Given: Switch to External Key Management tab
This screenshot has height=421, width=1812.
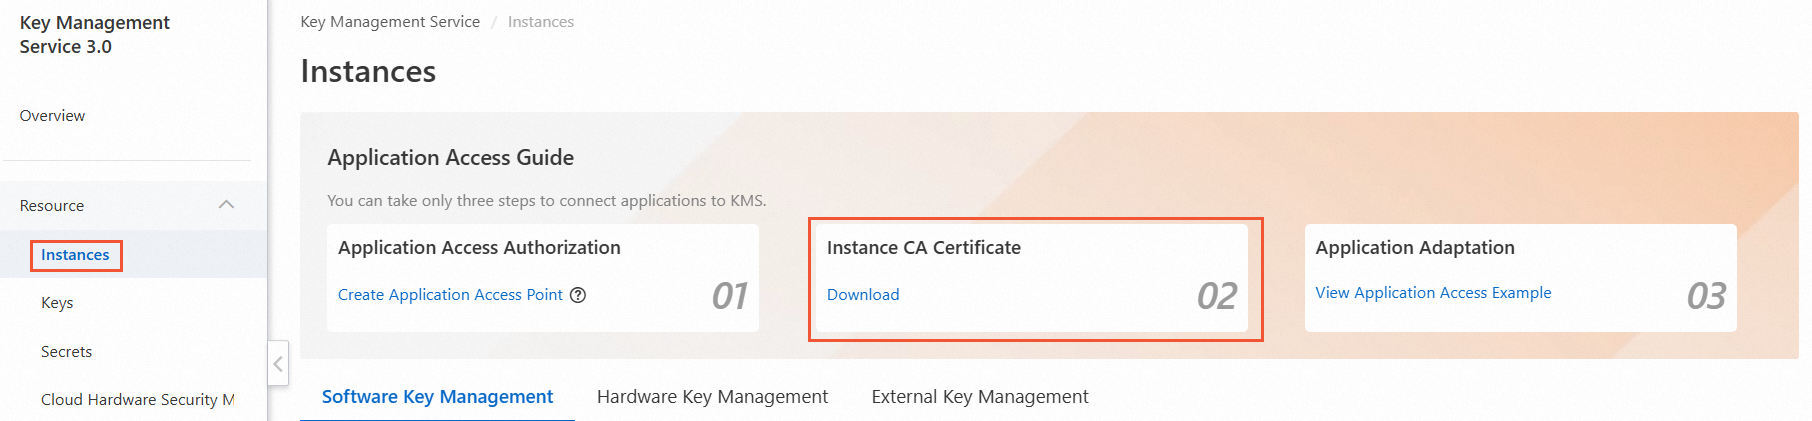Looking at the screenshot, I should pos(980,397).
